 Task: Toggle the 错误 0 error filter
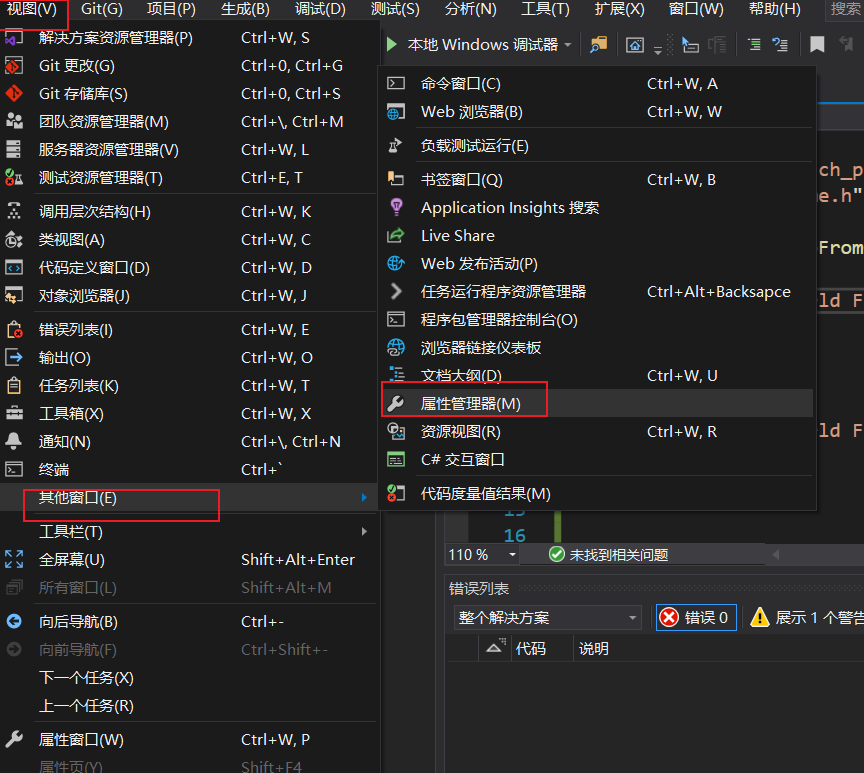pos(696,617)
